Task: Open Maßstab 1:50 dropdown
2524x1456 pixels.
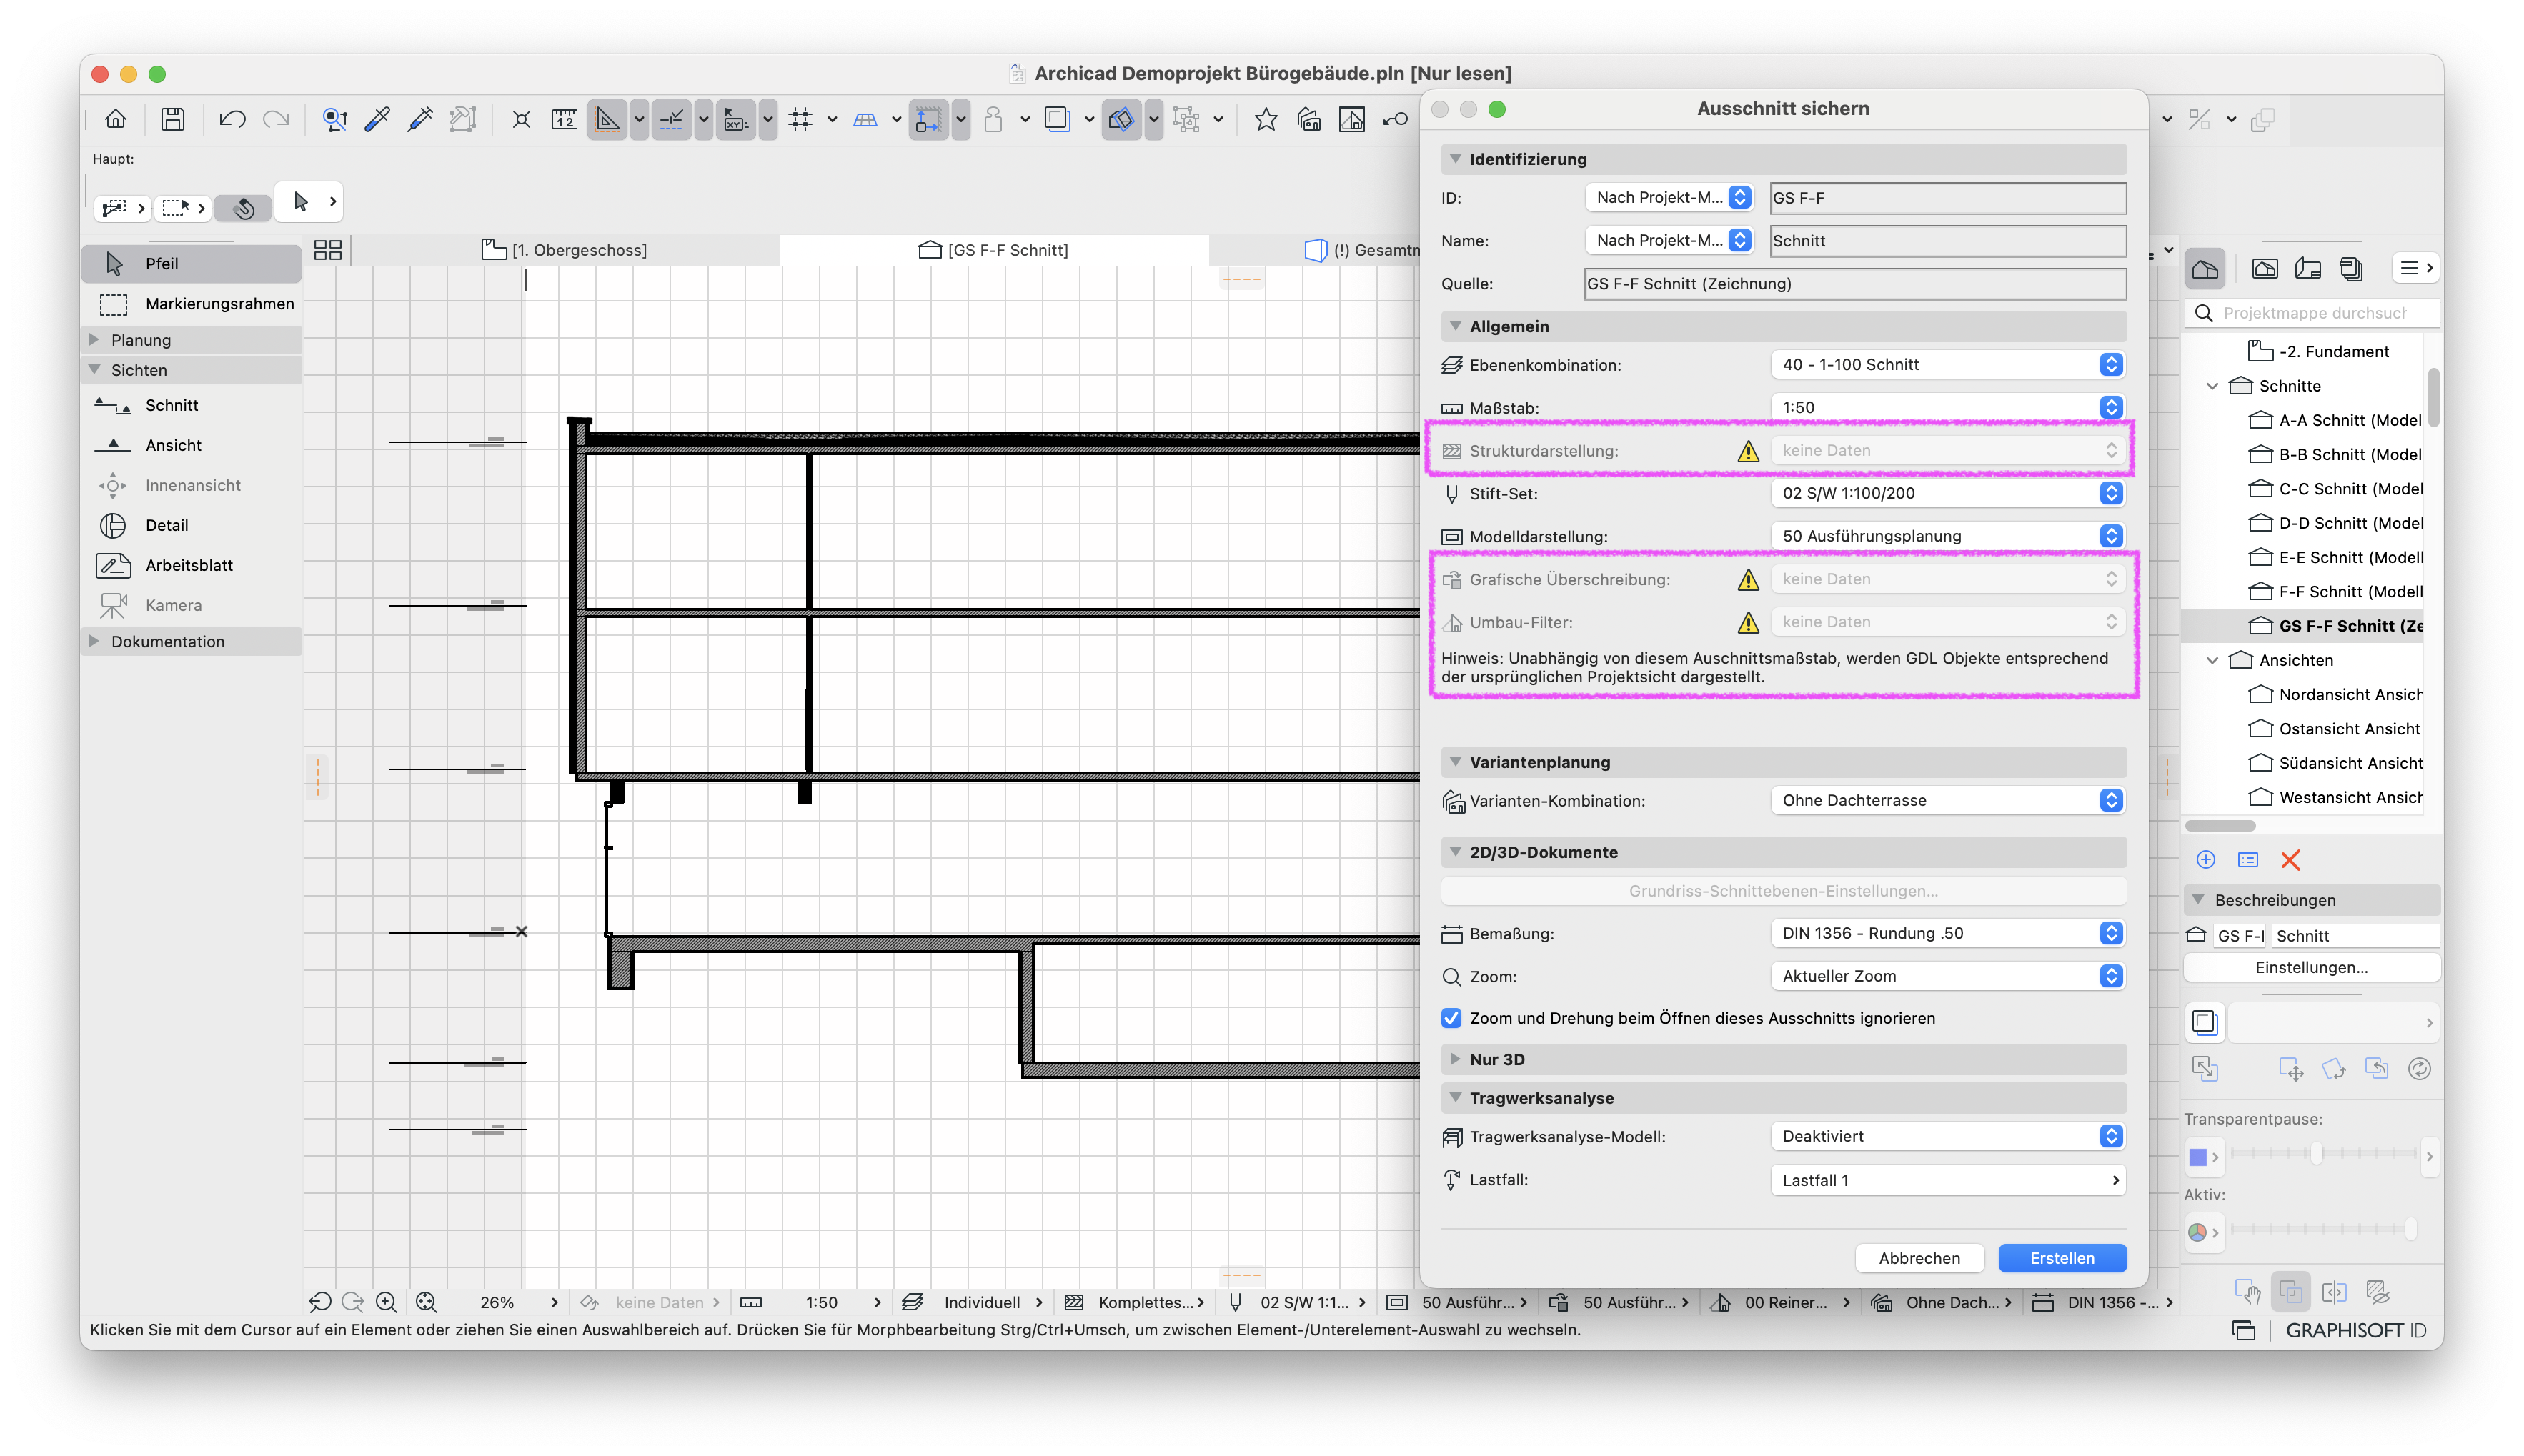Action: [x=1947, y=407]
